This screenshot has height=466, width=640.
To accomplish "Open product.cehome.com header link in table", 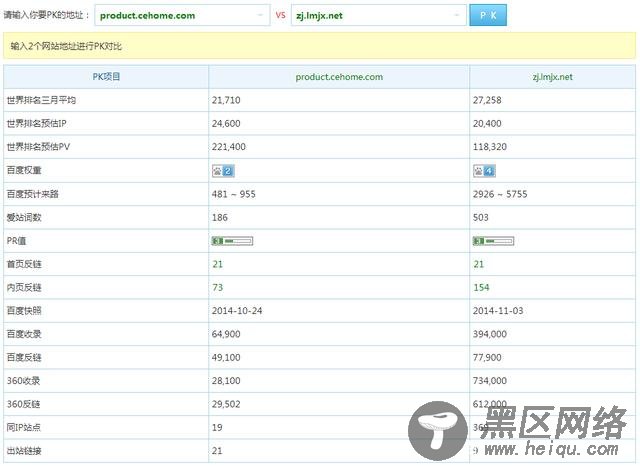I will [x=339, y=77].
